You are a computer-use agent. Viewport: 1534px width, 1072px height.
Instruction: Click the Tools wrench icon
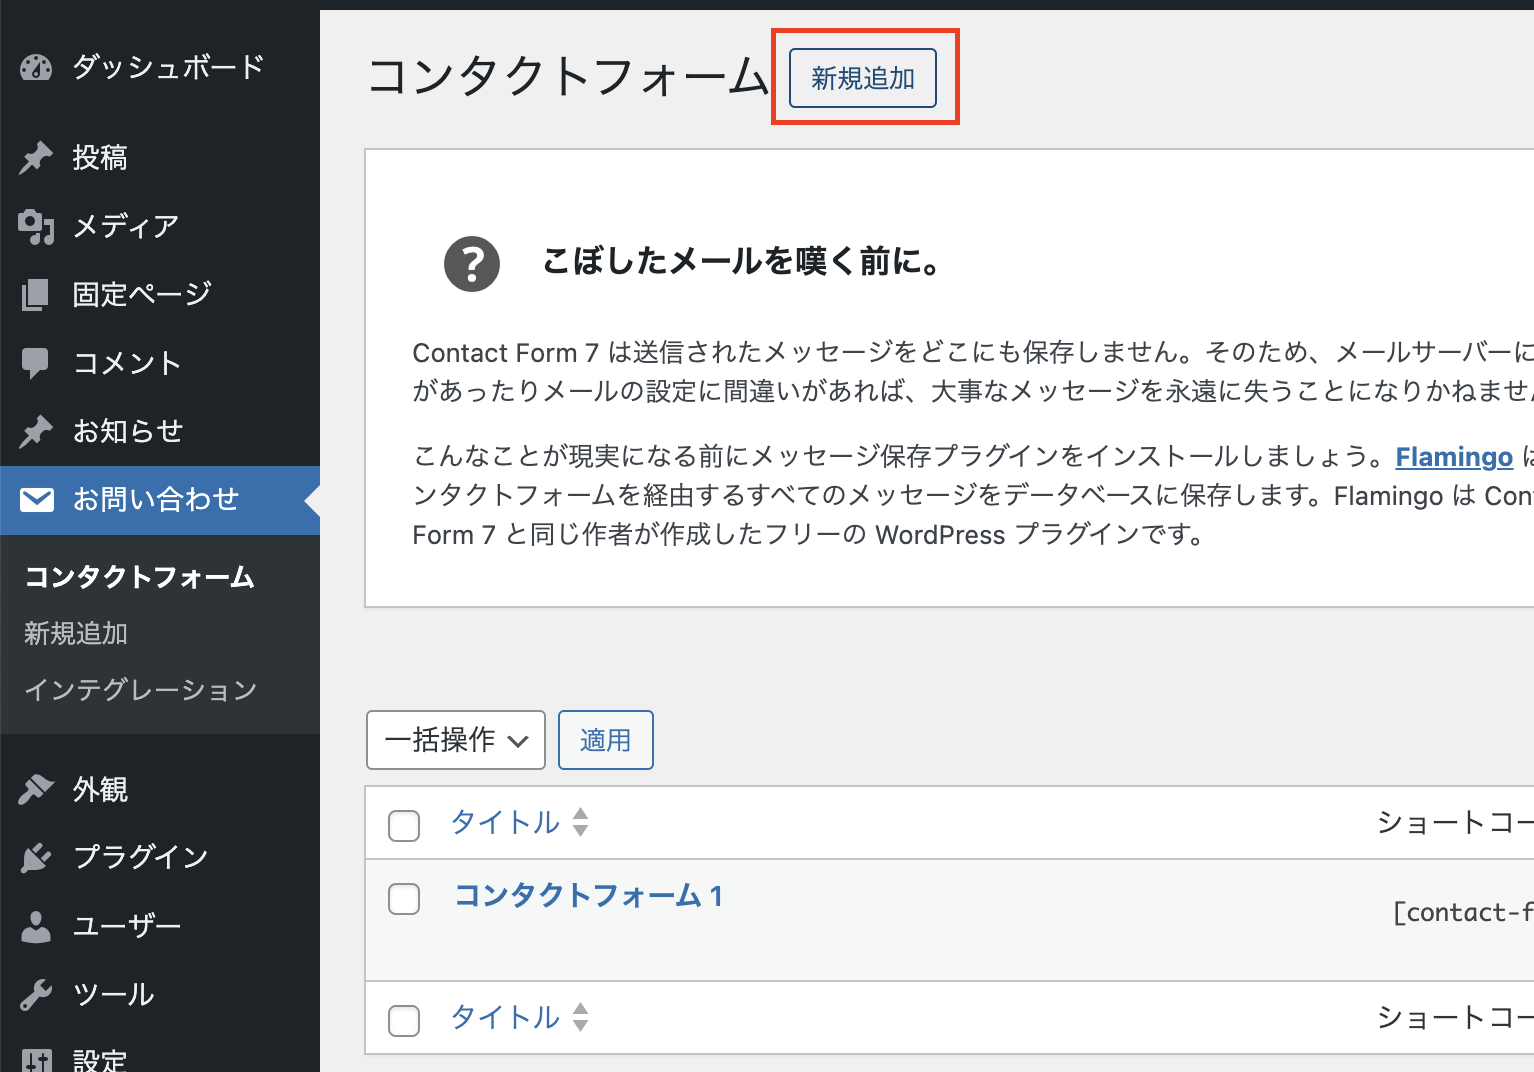point(36,995)
